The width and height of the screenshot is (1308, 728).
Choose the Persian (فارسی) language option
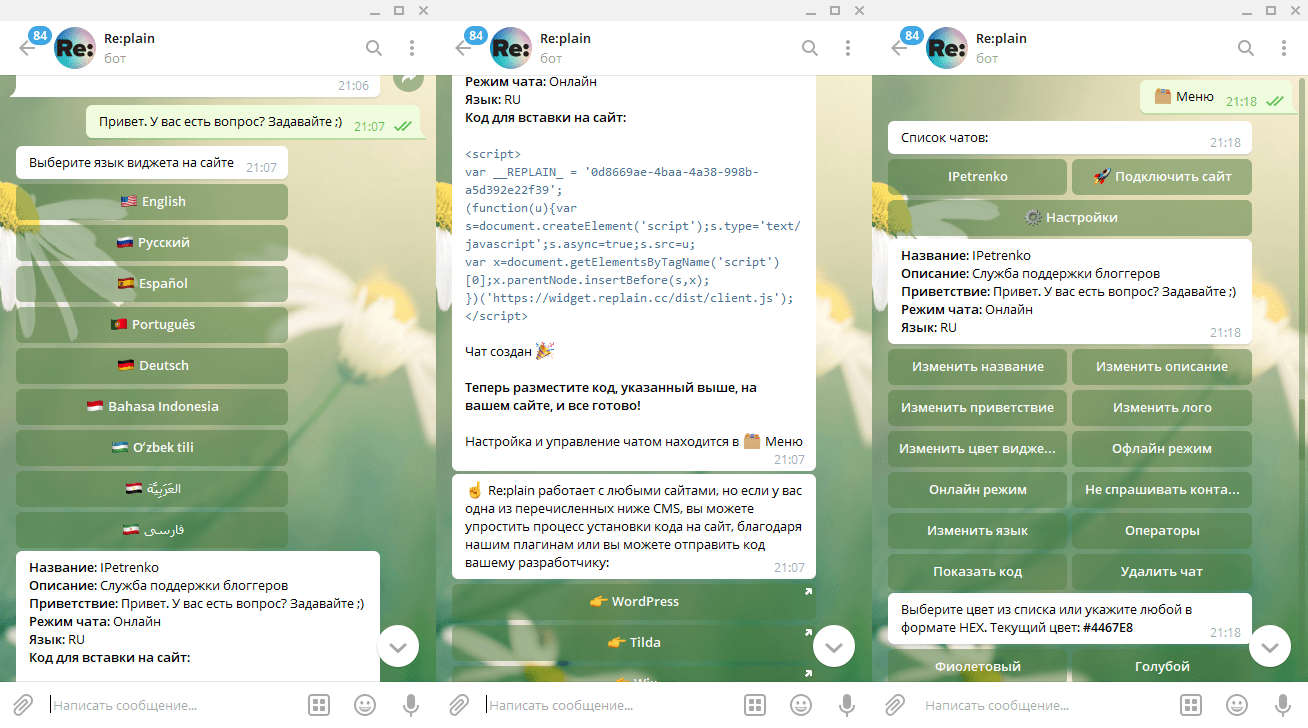pos(152,529)
